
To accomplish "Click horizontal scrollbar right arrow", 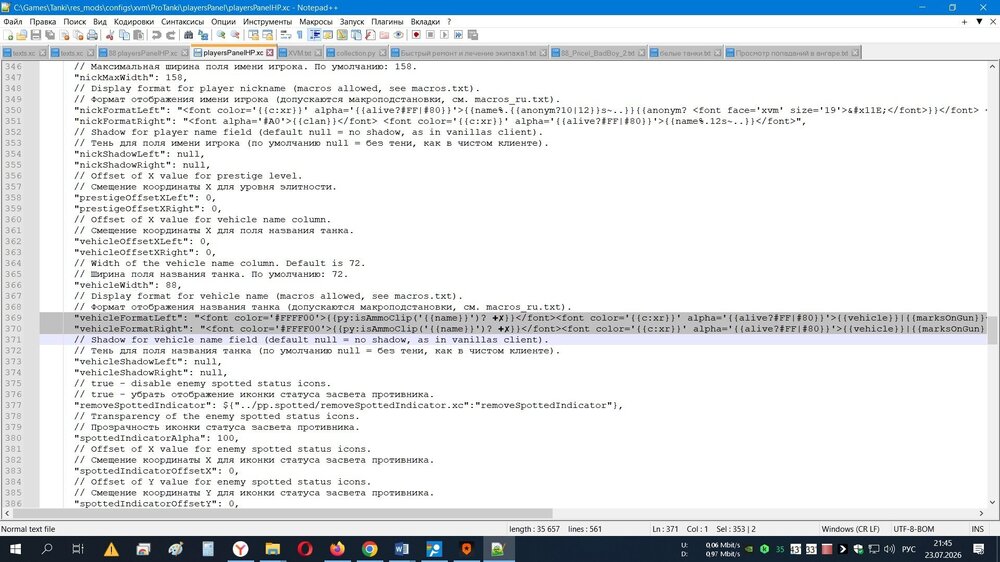I will click(982, 513).
